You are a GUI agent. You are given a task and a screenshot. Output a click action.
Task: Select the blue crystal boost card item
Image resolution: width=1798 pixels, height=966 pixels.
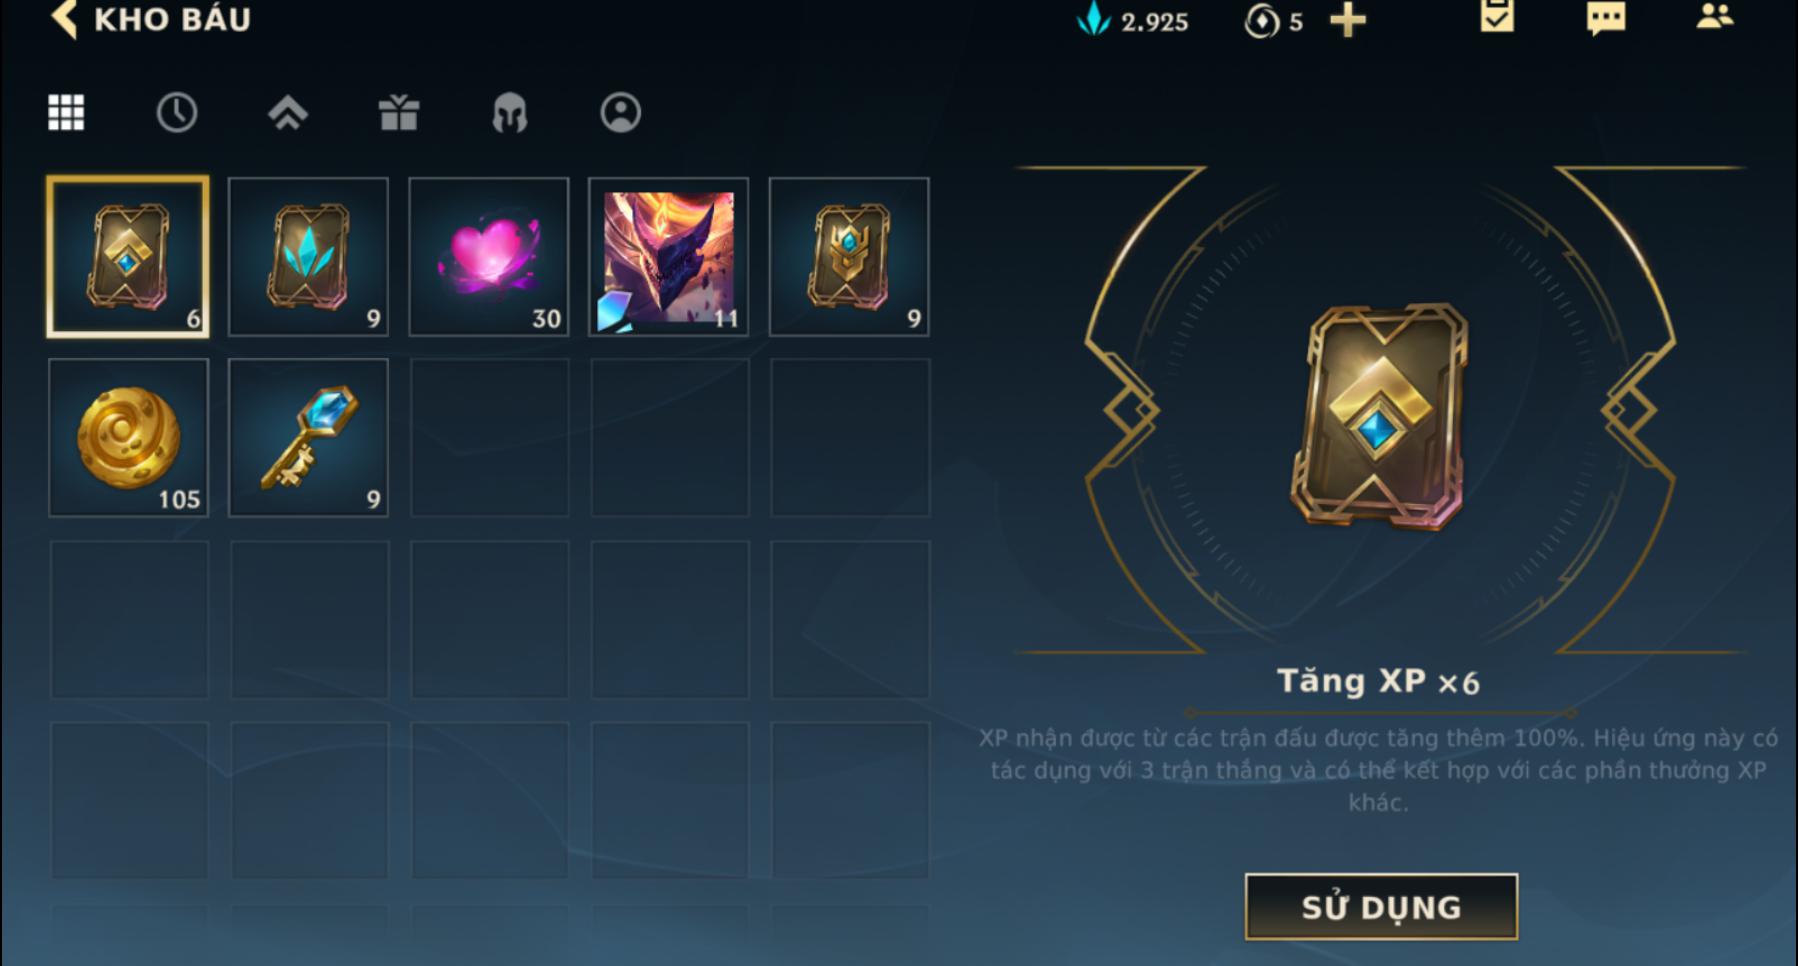pos(308,257)
